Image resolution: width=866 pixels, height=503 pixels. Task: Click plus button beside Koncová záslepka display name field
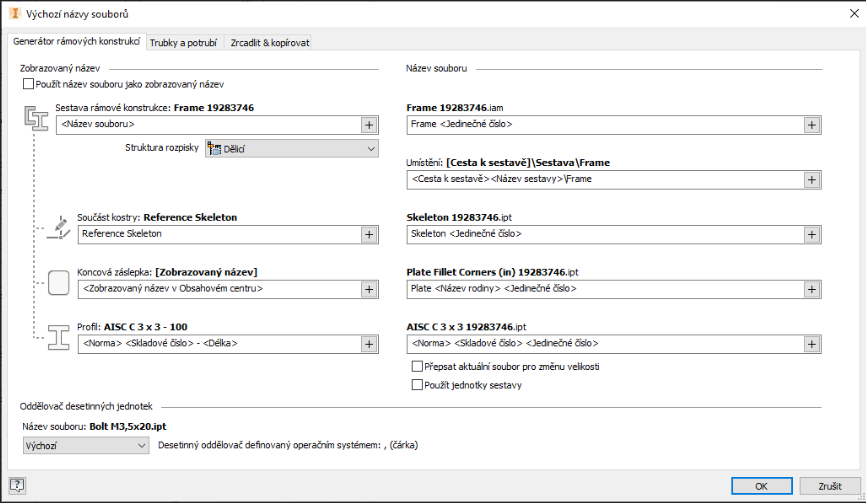[368, 288]
